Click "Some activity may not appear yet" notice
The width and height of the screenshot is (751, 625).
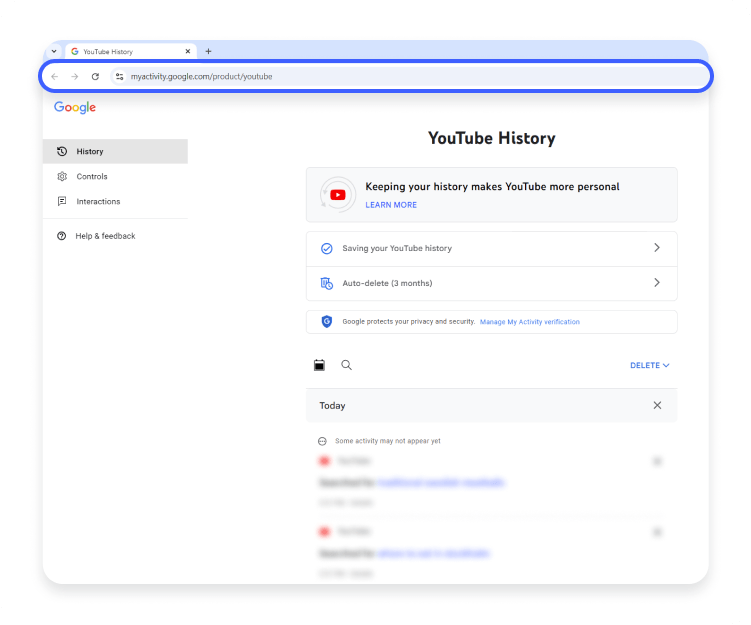click(387, 441)
